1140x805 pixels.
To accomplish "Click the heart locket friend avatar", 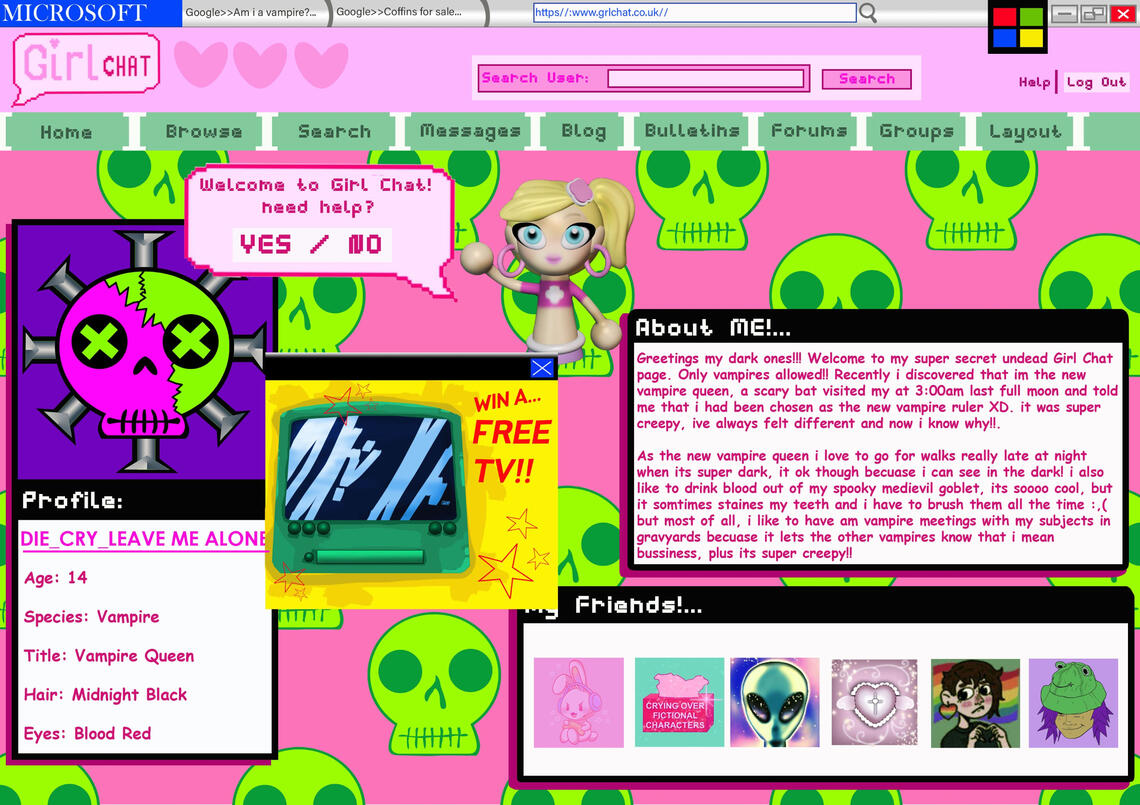I will pos(874,702).
